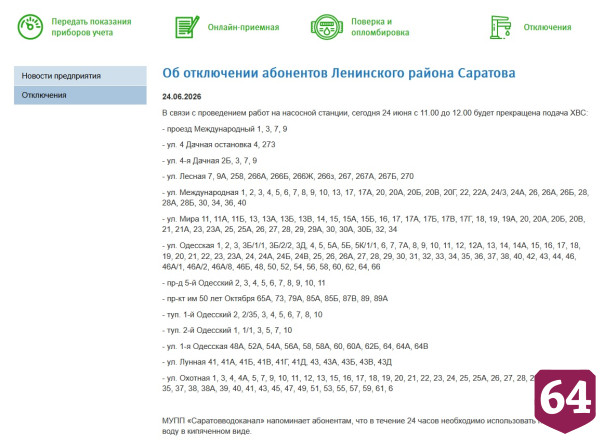Click the 'ул. Охотная' address list
Image resolution: width=603 pixels, height=440 pixels.
point(348,383)
